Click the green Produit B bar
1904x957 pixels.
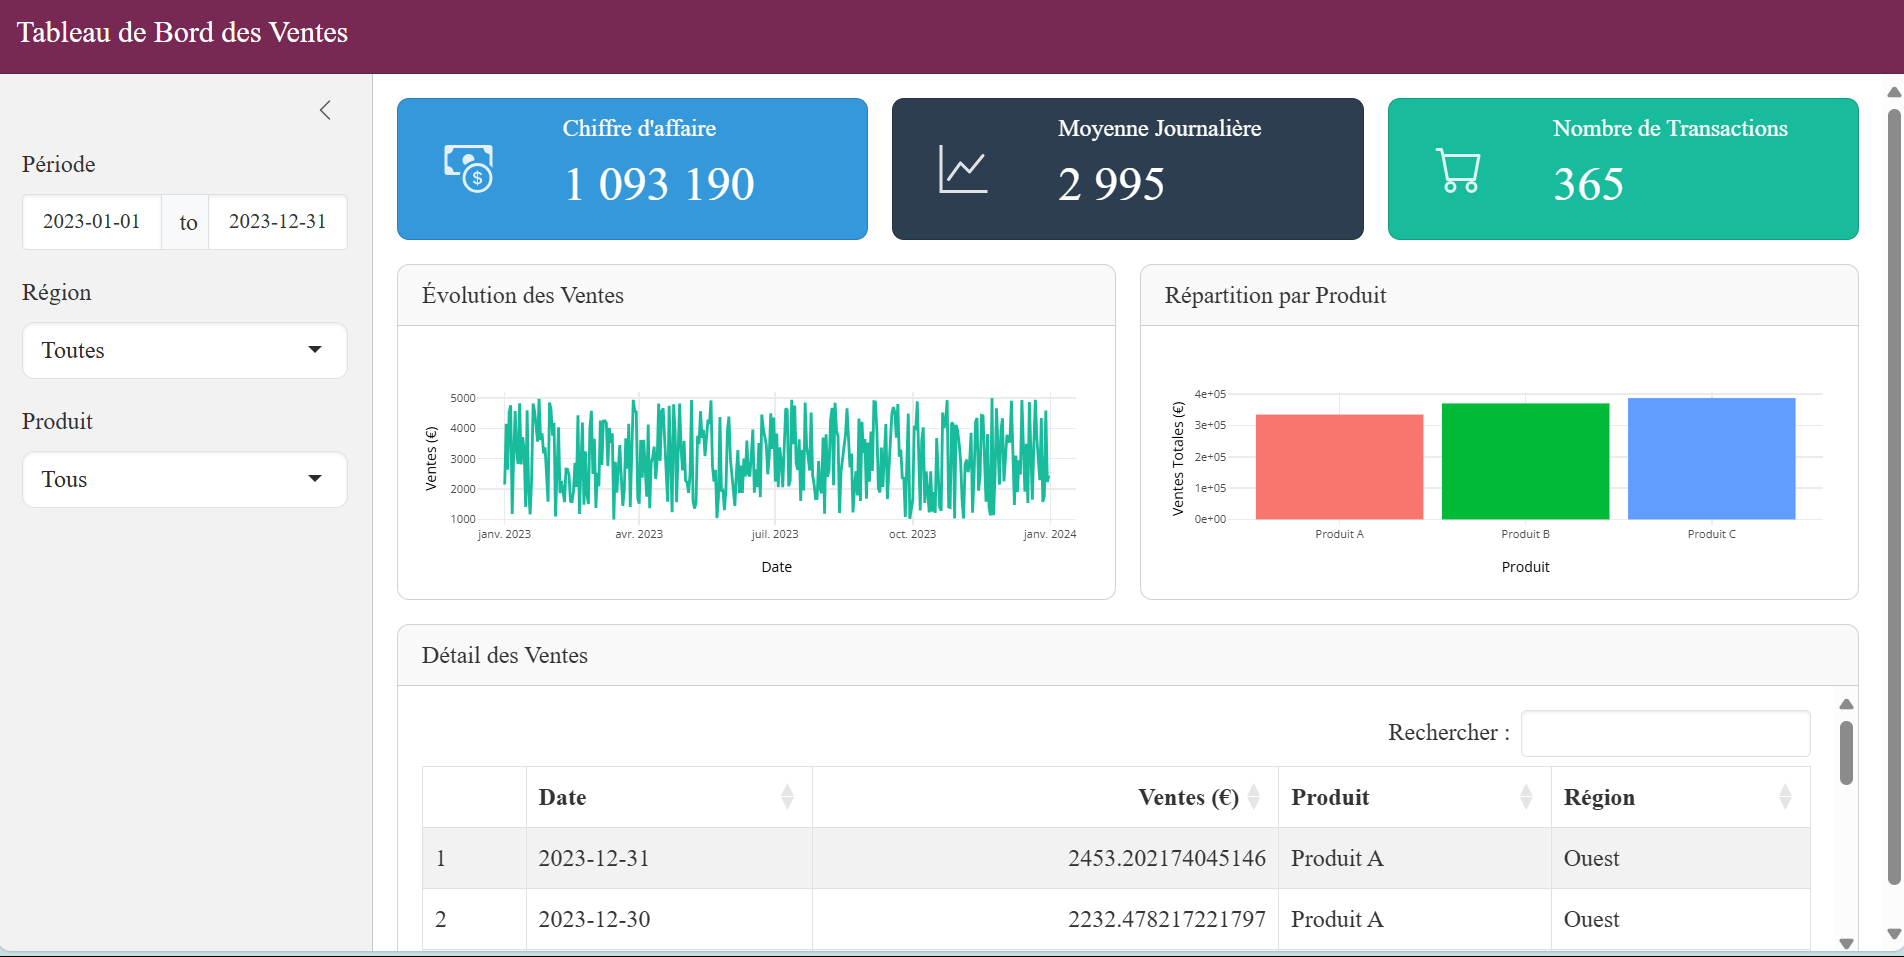[x=1525, y=461]
